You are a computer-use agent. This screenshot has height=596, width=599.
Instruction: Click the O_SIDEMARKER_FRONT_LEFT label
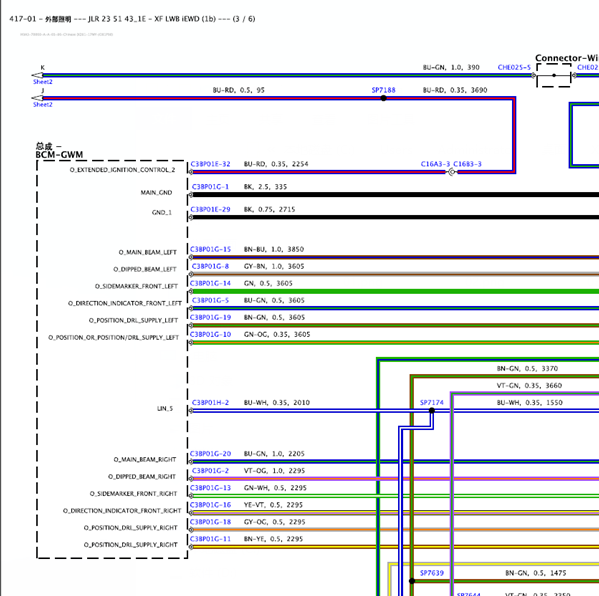136,286
